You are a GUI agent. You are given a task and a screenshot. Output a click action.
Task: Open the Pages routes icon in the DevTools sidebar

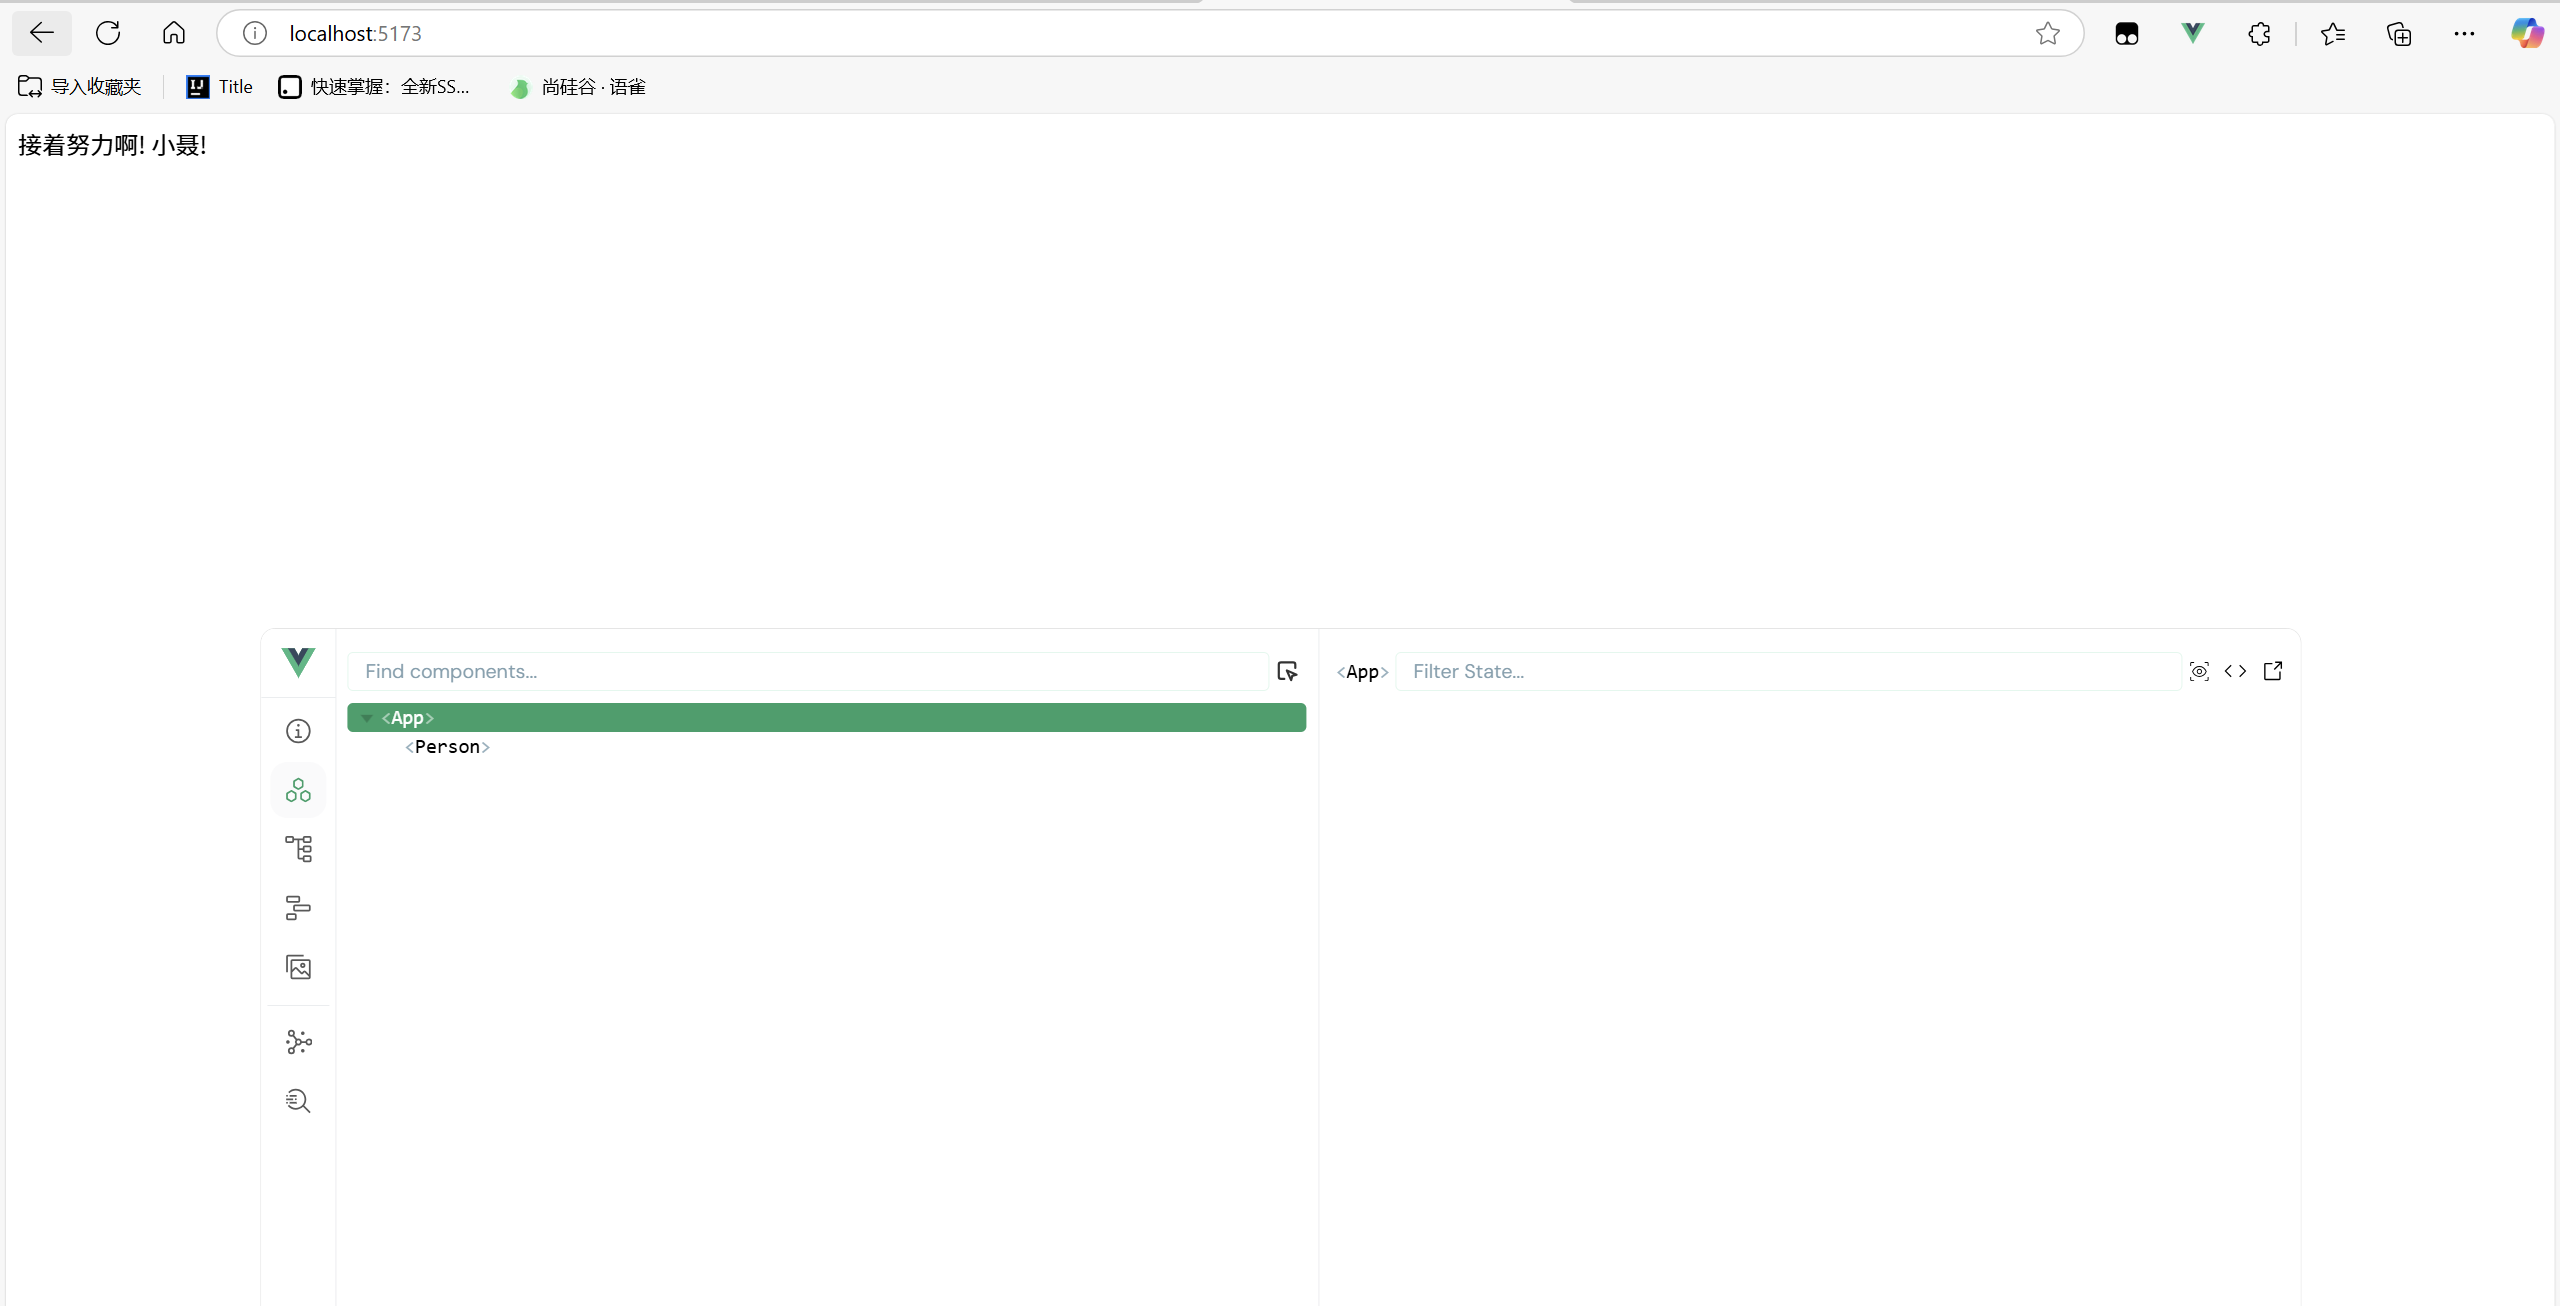pos(298,849)
